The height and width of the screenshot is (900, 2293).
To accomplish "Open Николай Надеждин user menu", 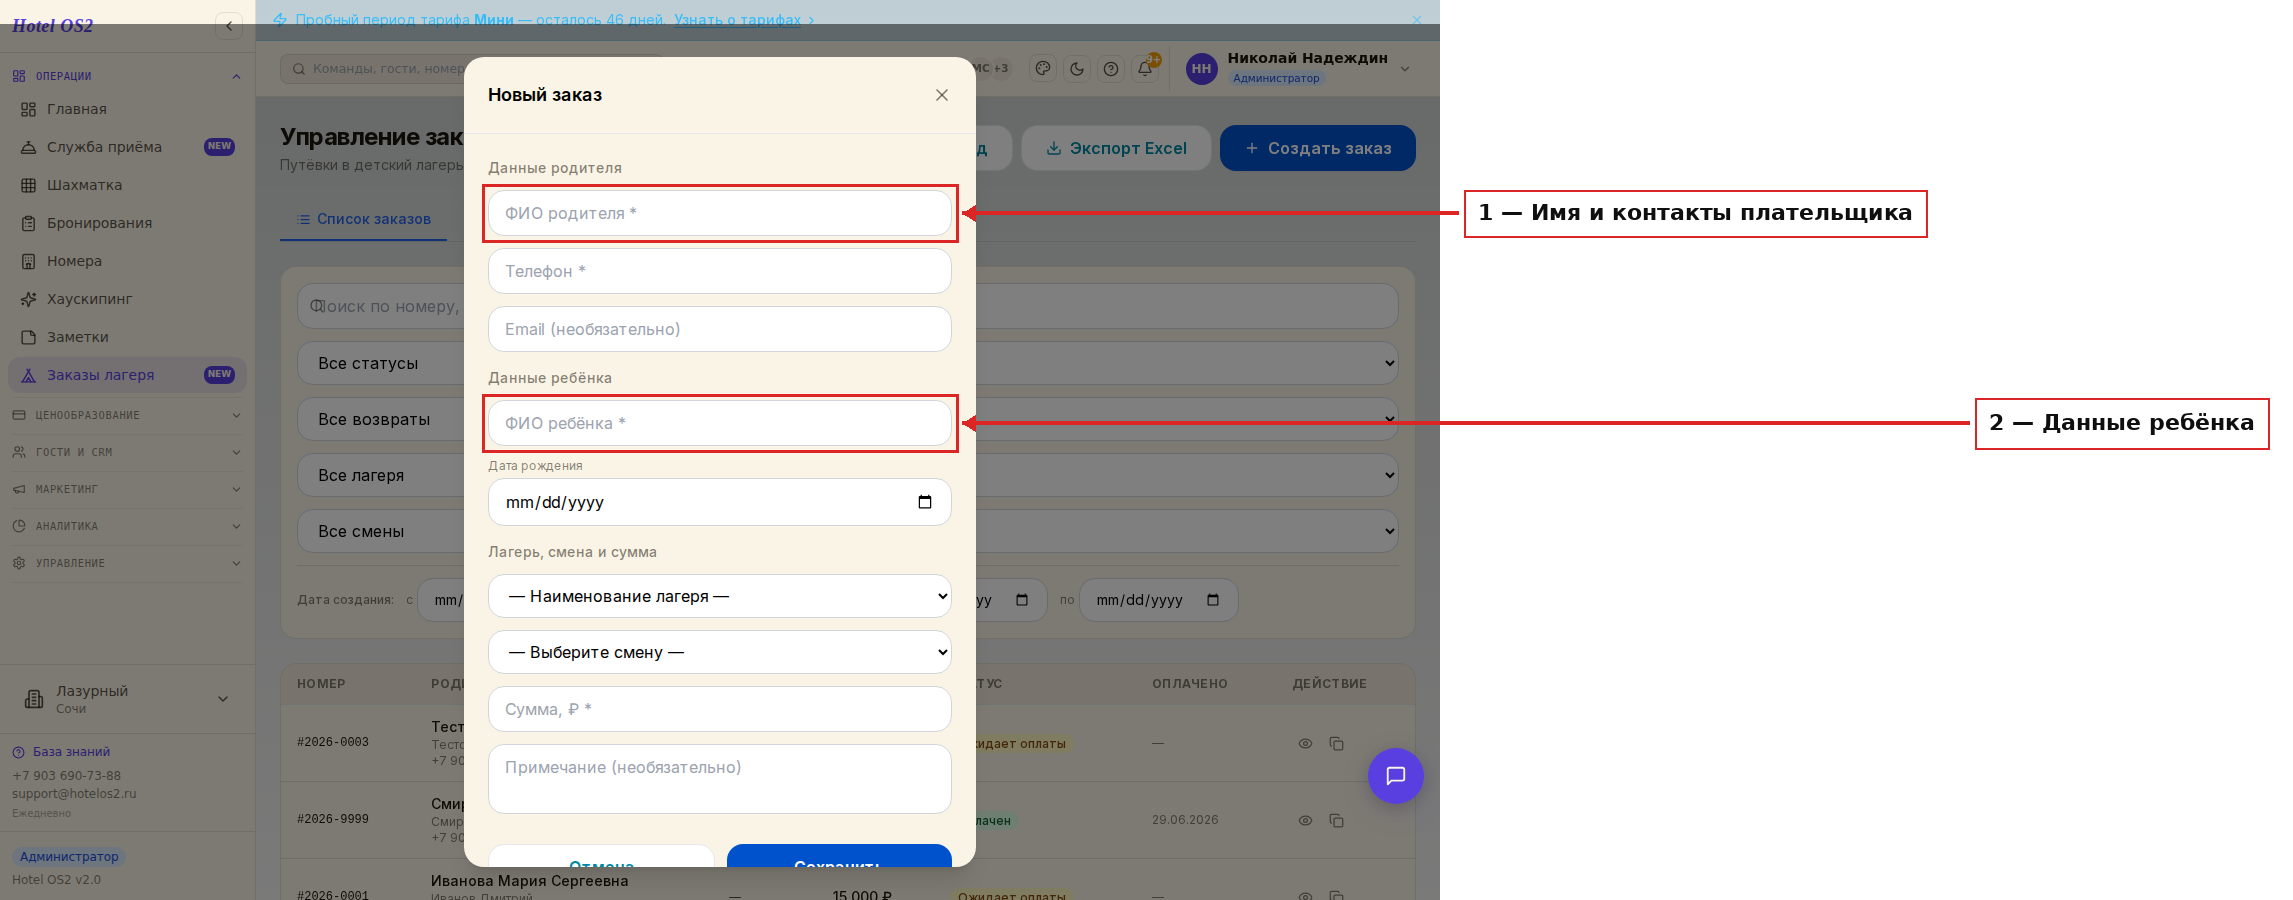I will click(x=1299, y=68).
